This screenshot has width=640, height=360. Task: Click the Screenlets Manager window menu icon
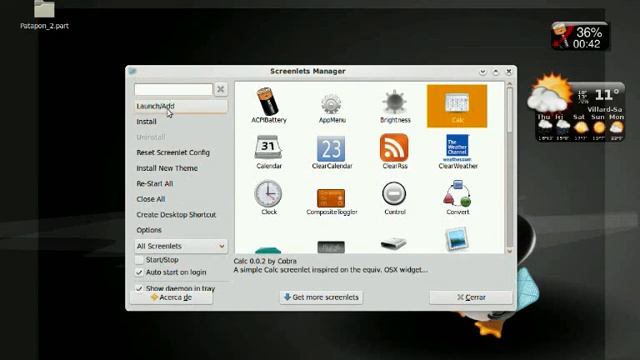pos(132,71)
